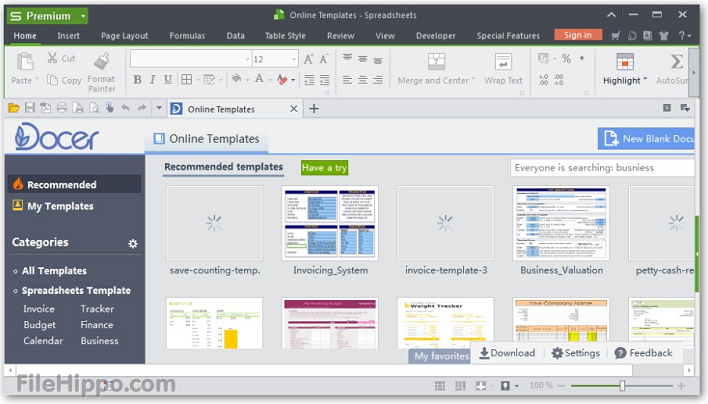Click the Print icon in quick toolbar
The image size is (708, 404).
62,108
